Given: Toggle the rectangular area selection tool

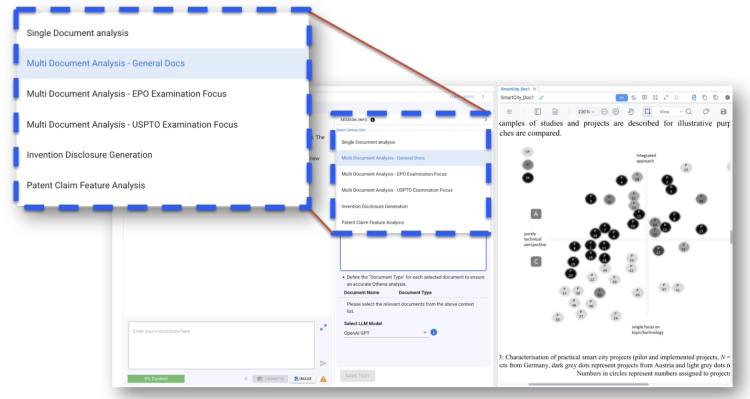Looking at the screenshot, I should click(647, 111).
